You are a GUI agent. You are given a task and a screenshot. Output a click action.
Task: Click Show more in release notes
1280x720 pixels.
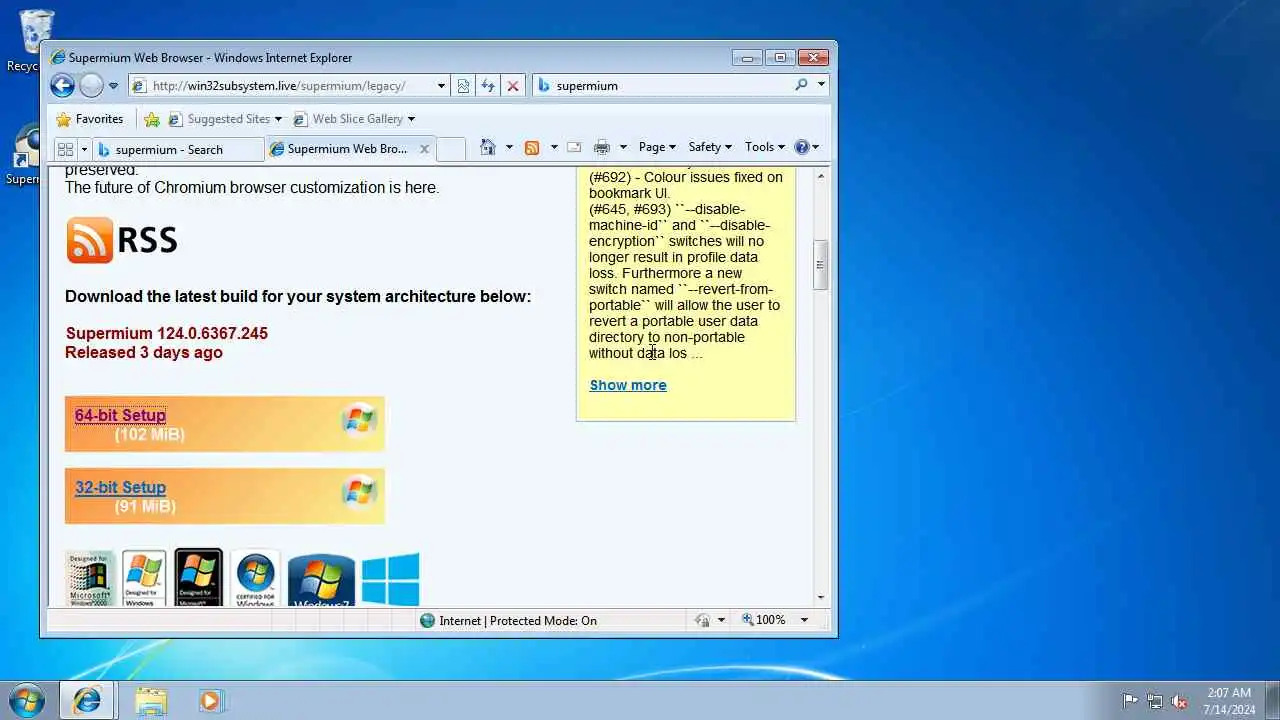pyautogui.click(x=628, y=385)
